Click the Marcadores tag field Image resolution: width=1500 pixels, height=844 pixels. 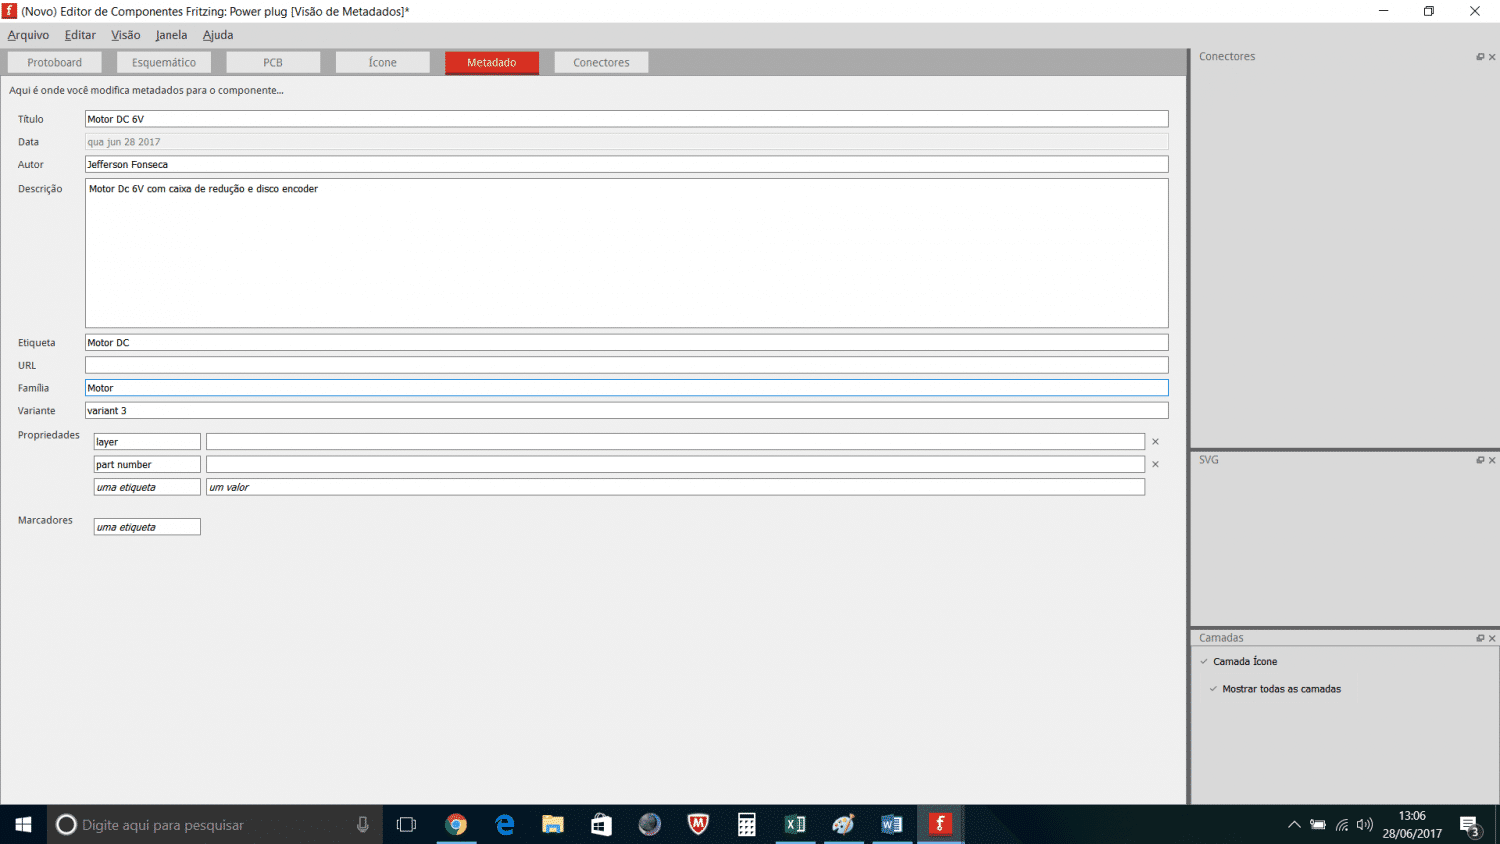coord(147,527)
